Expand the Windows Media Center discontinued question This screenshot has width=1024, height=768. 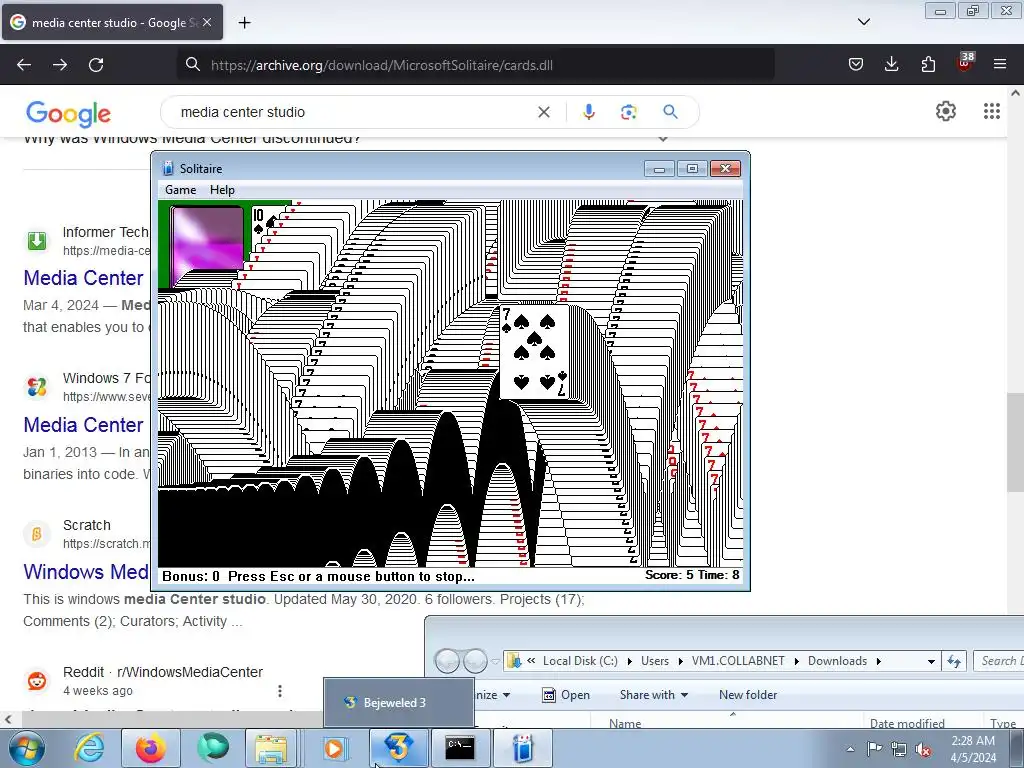pyautogui.click(x=664, y=138)
